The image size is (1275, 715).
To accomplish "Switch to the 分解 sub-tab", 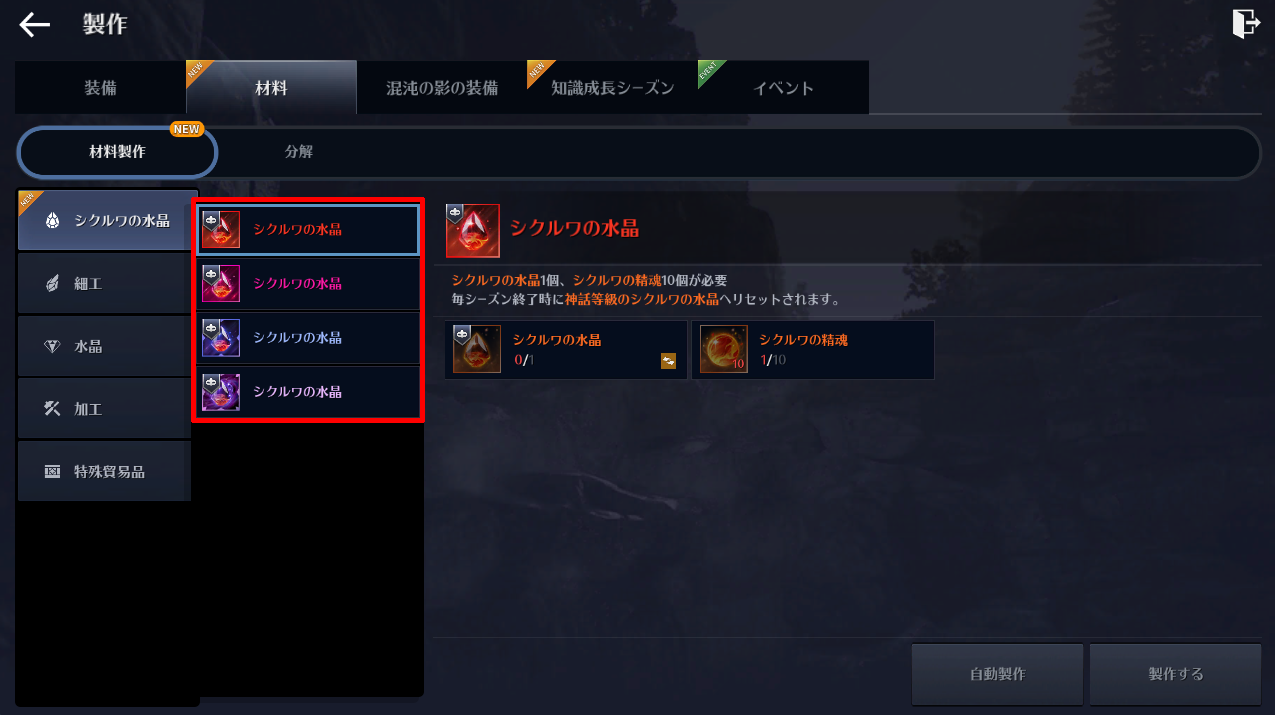I will point(299,152).
